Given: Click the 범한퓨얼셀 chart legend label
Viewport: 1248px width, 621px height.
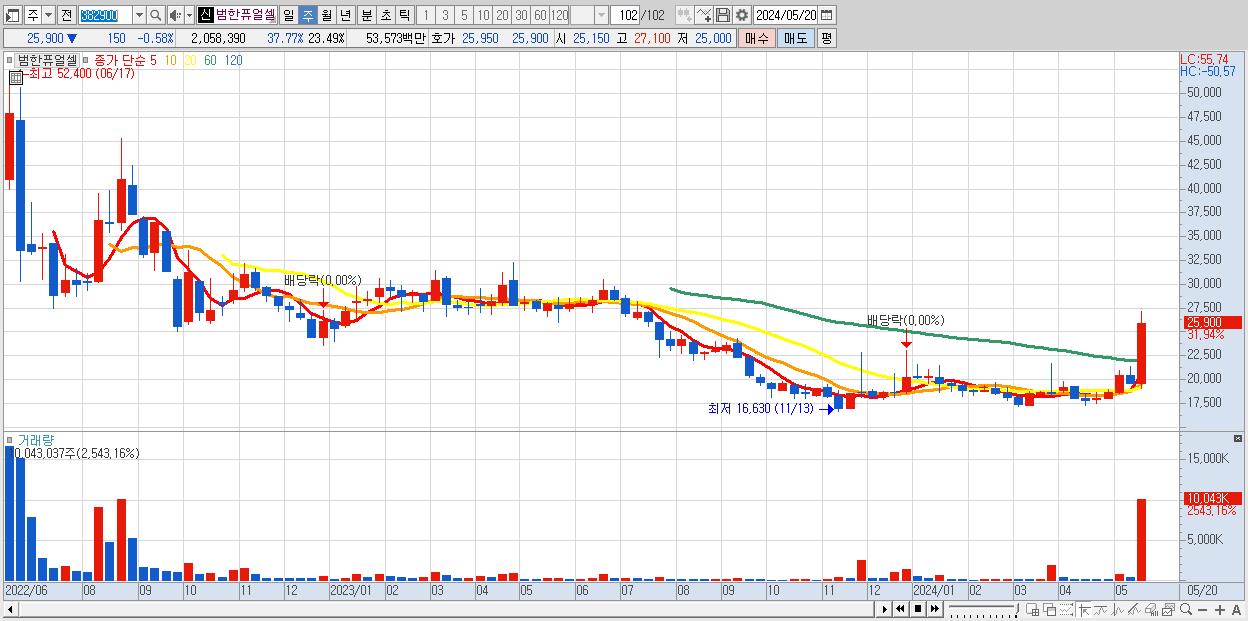Looking at the screenshot, I should (x=46, y=60).
